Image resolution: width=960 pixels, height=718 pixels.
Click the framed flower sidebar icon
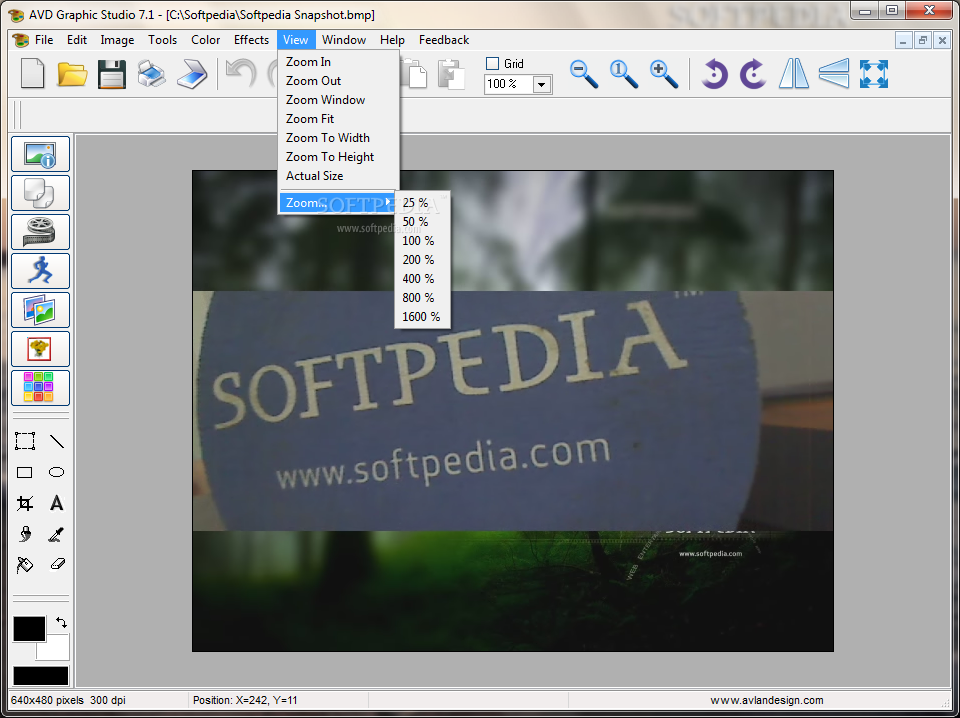pyautogui.click(x=40, y=349)
